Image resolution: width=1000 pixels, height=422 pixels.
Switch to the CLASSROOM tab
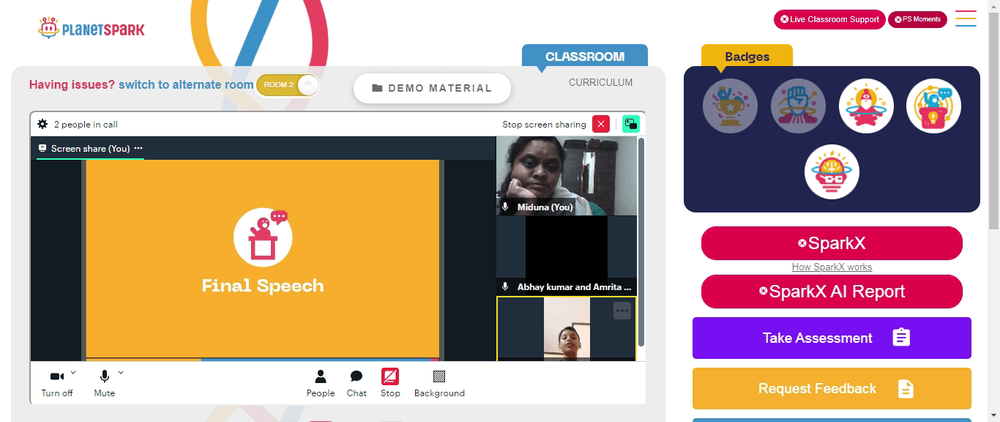tap(585, 56)
